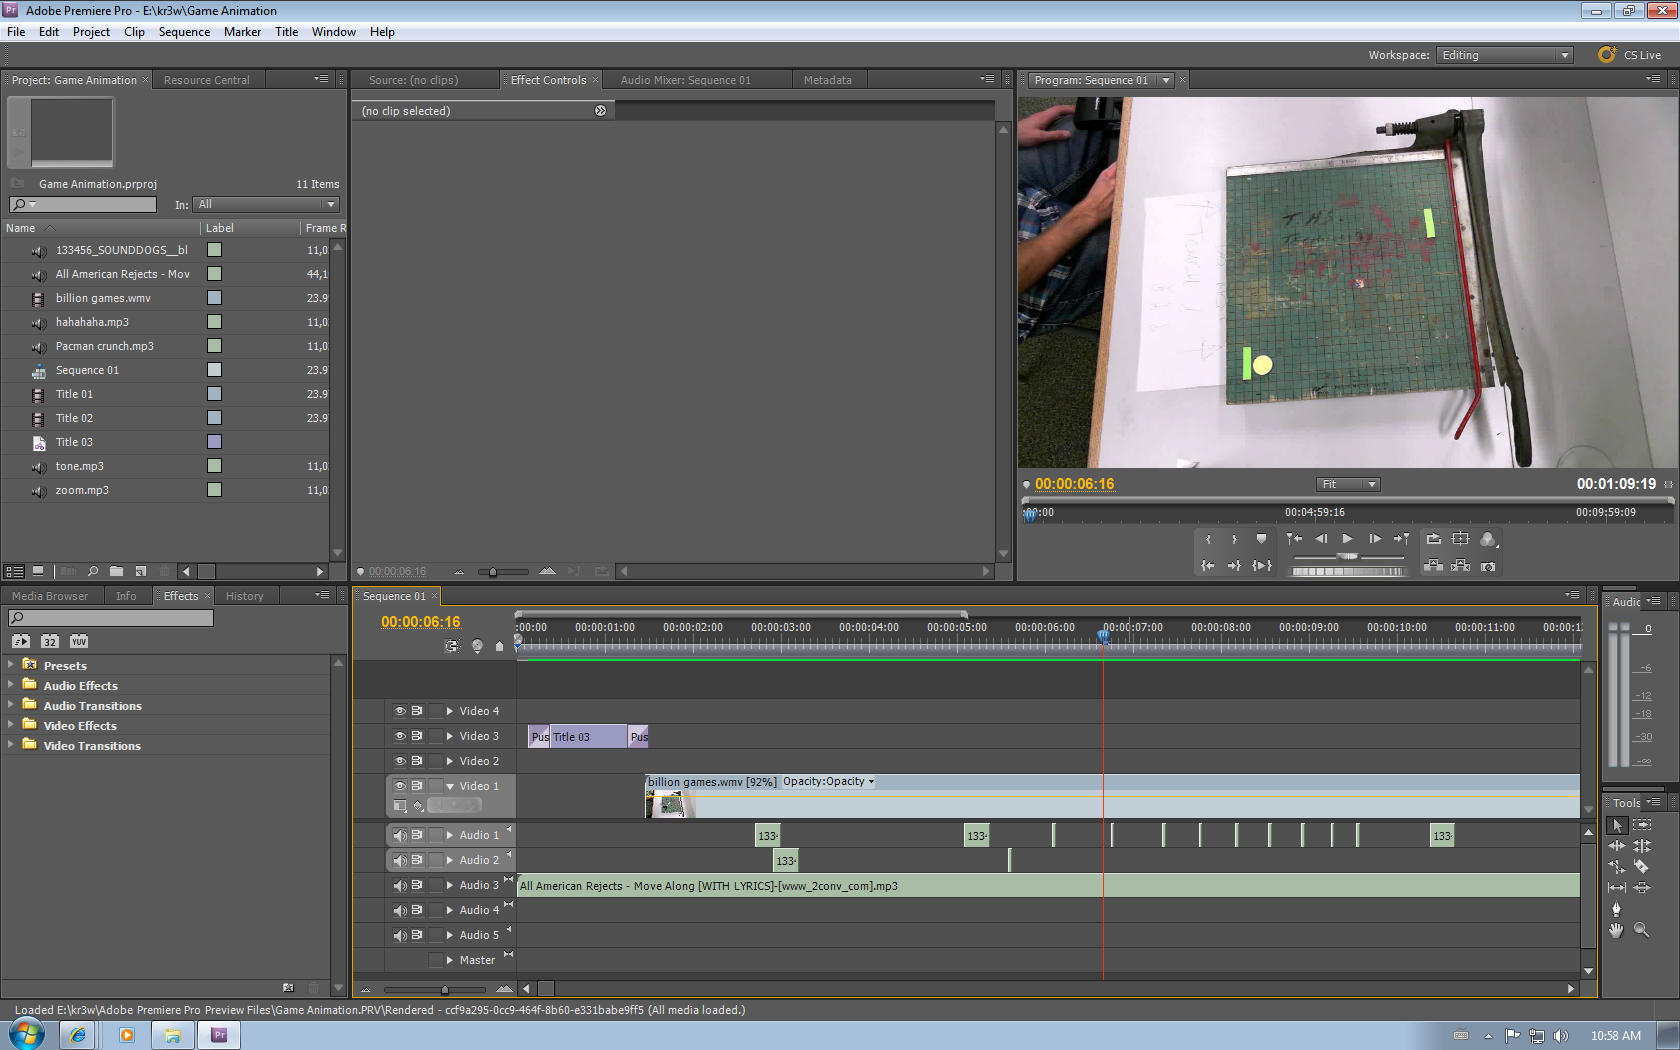
Task: Play the Program monitor sequence
Action: [1347, 539]
